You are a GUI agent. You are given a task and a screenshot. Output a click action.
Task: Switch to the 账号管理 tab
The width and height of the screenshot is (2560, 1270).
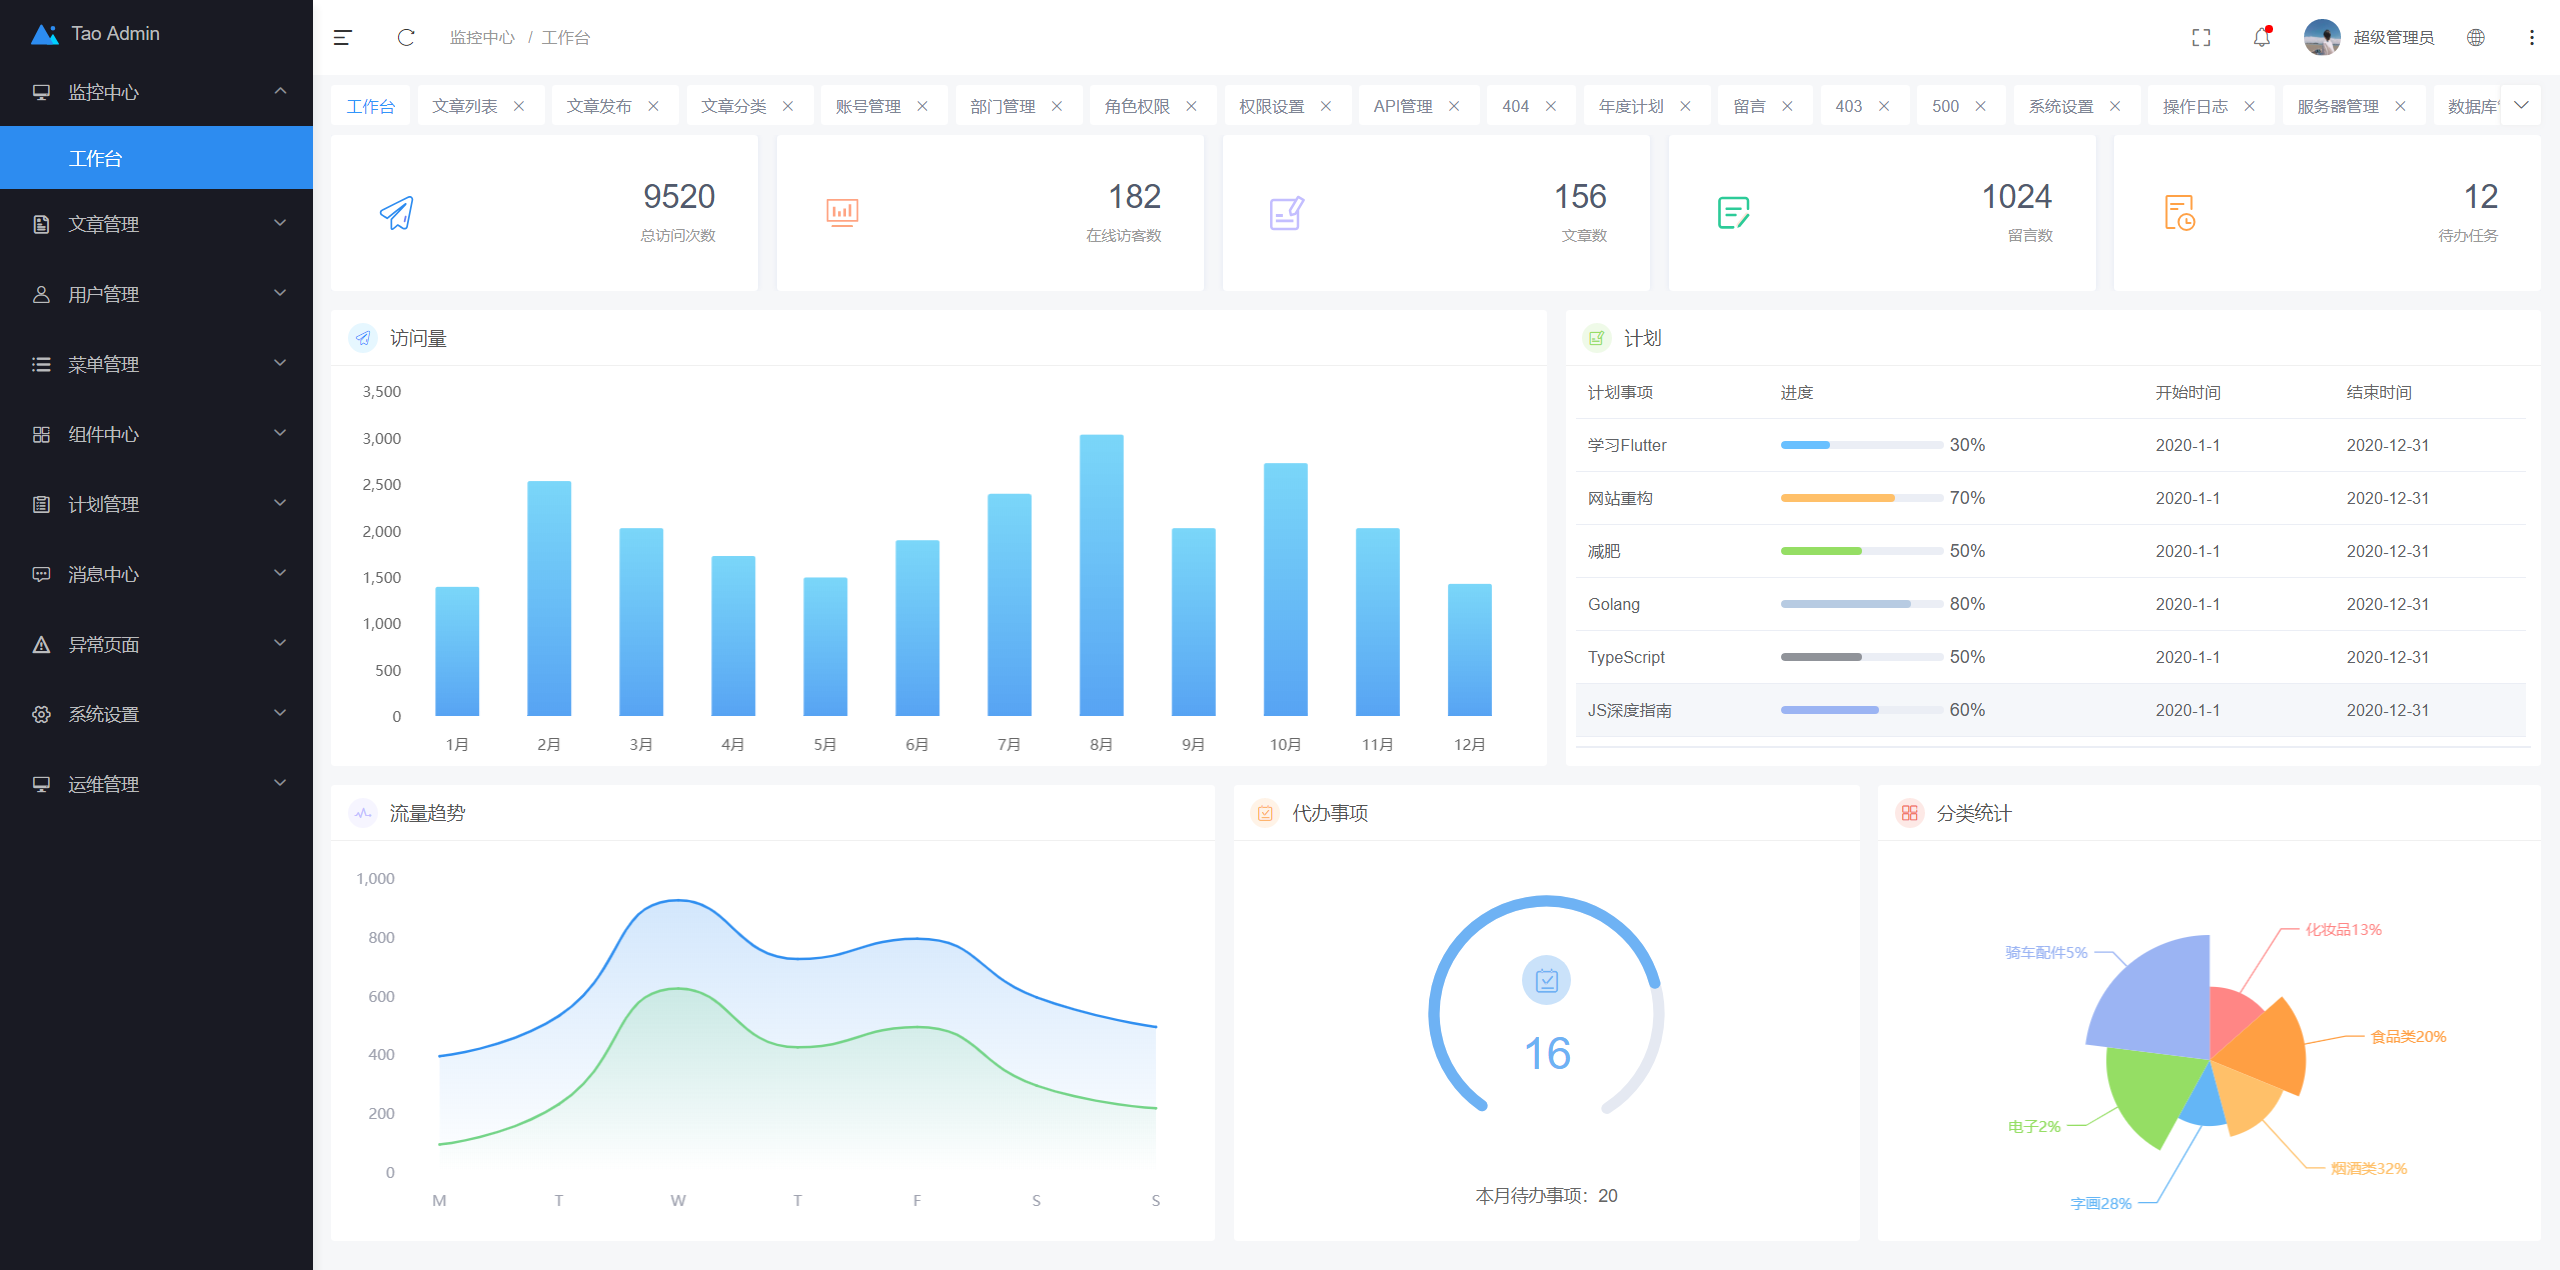tap(868, 106)
